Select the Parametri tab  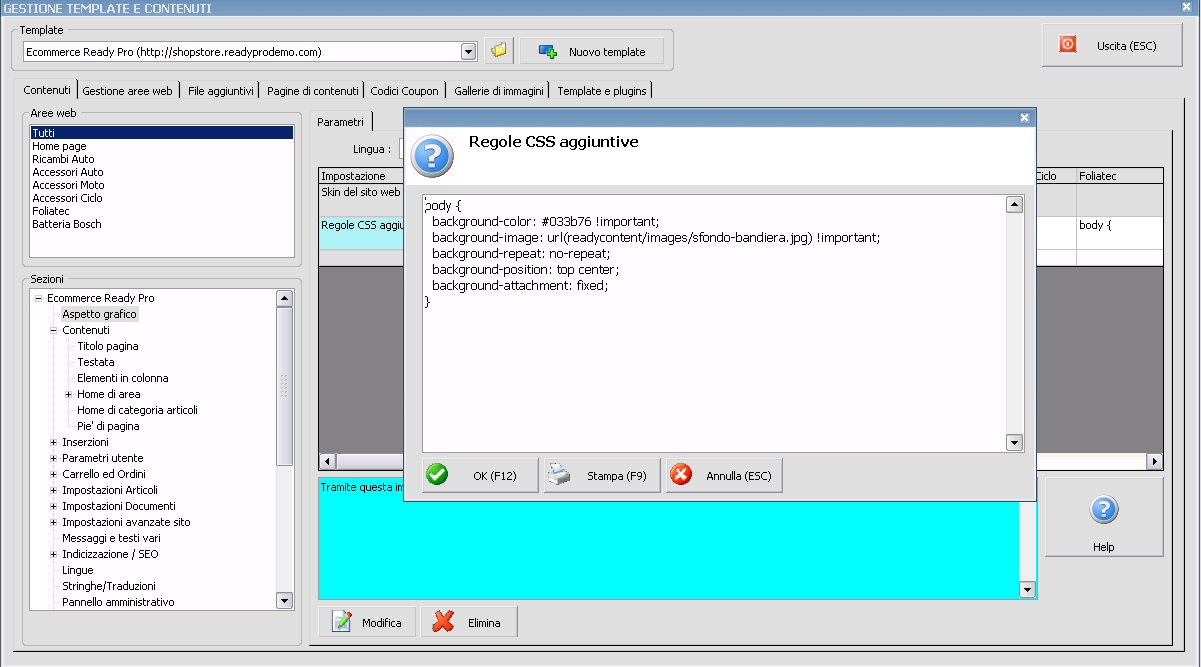(340, 121)
